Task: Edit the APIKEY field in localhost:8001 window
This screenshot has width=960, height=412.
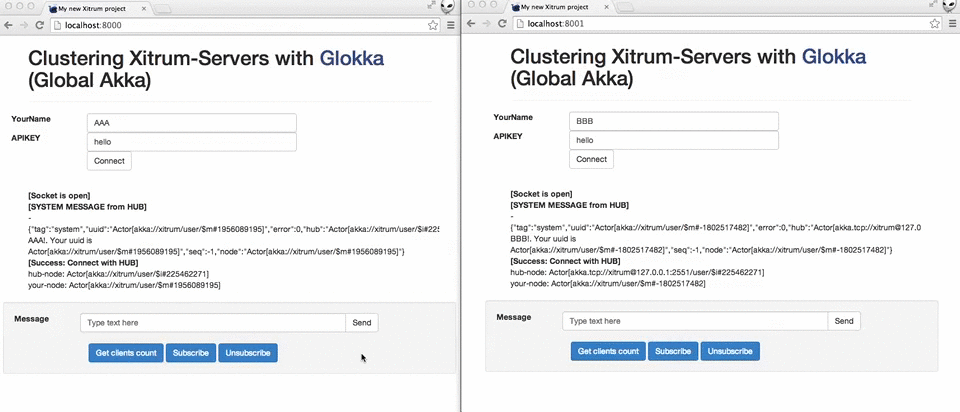Action: 673,140
